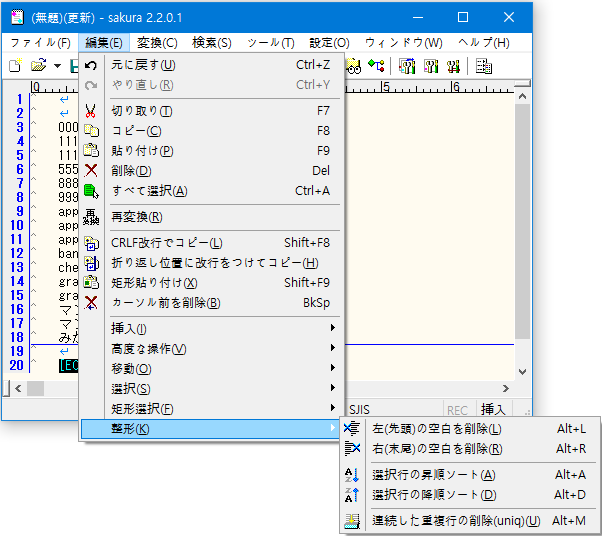
Task: Expand the 選択(S) submenu
Action: 210,389
